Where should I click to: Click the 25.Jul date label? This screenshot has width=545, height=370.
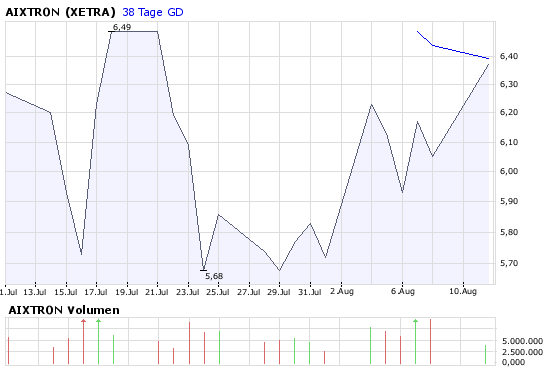(x=218, y=292)
